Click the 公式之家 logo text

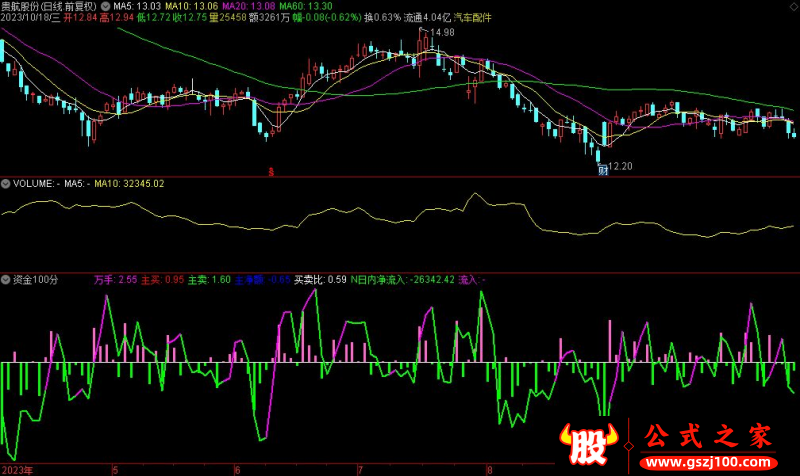click(710, 436)
